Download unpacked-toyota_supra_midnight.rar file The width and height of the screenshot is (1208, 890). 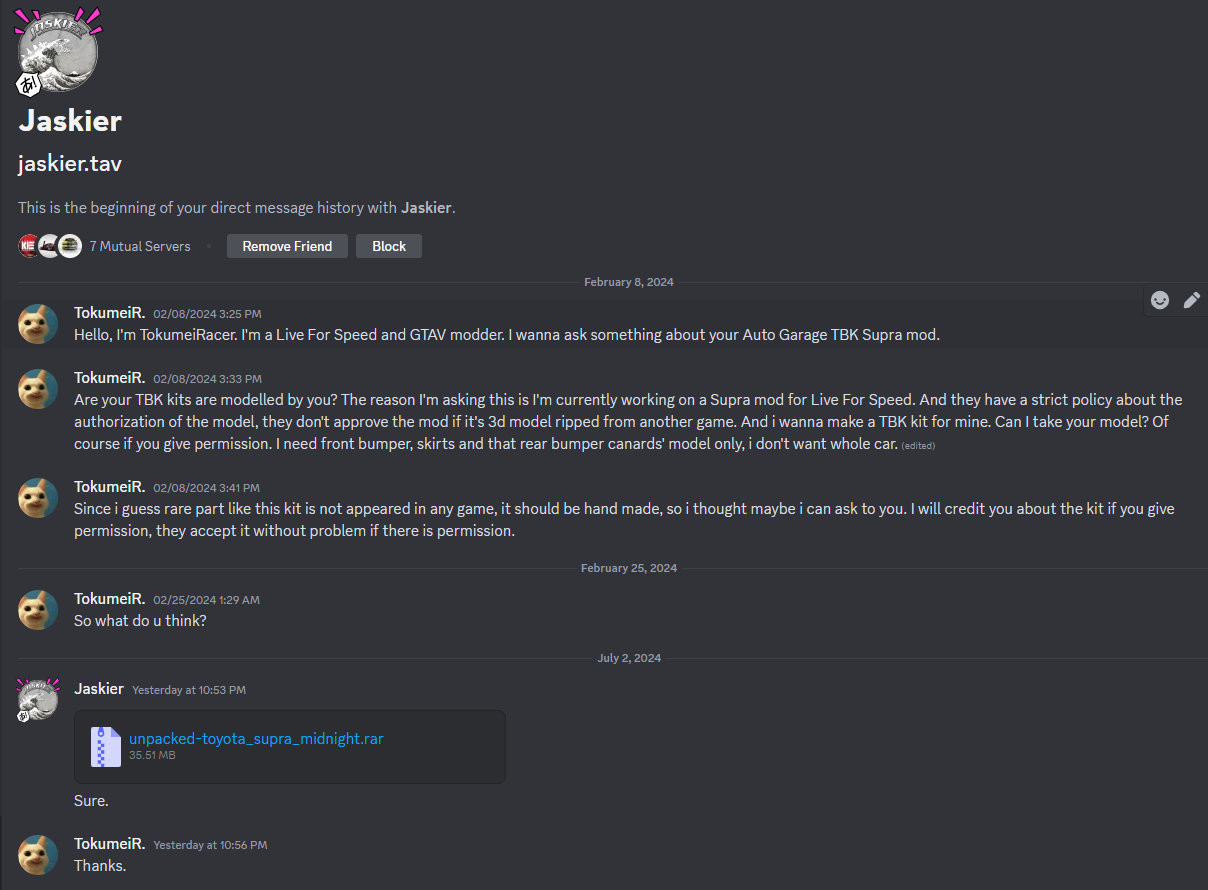(256, 739)
